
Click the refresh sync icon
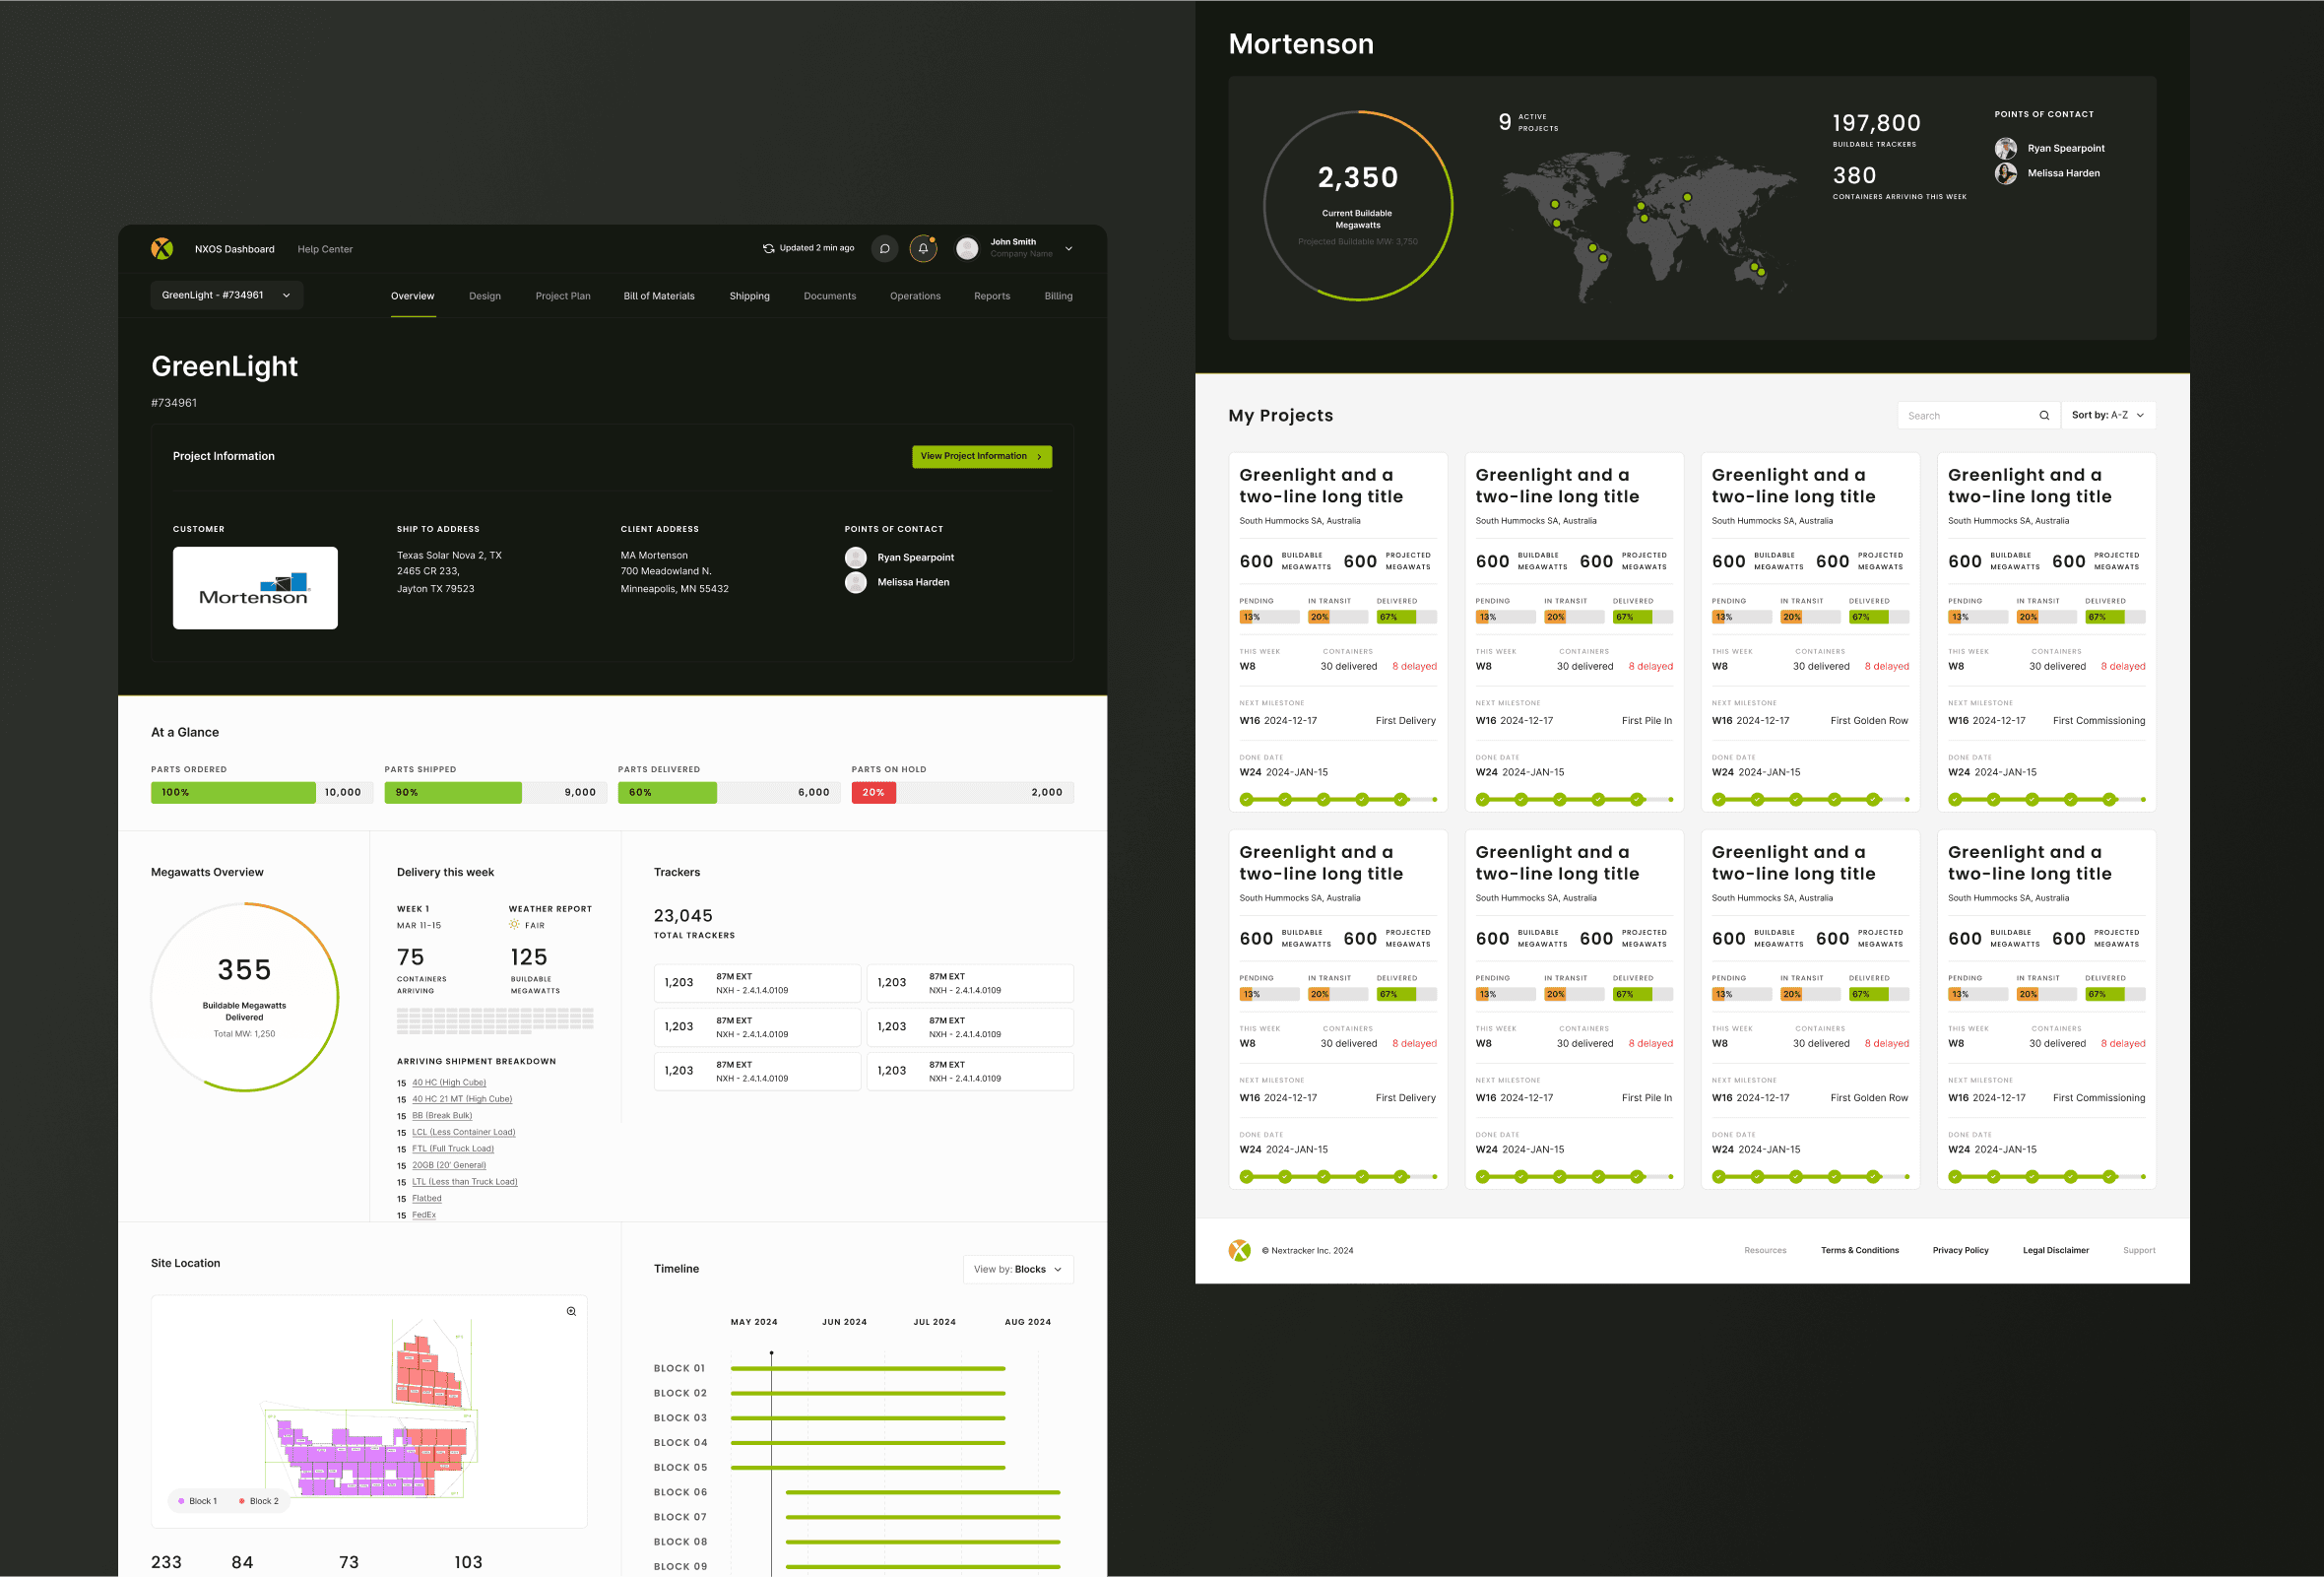click(768, 248)
